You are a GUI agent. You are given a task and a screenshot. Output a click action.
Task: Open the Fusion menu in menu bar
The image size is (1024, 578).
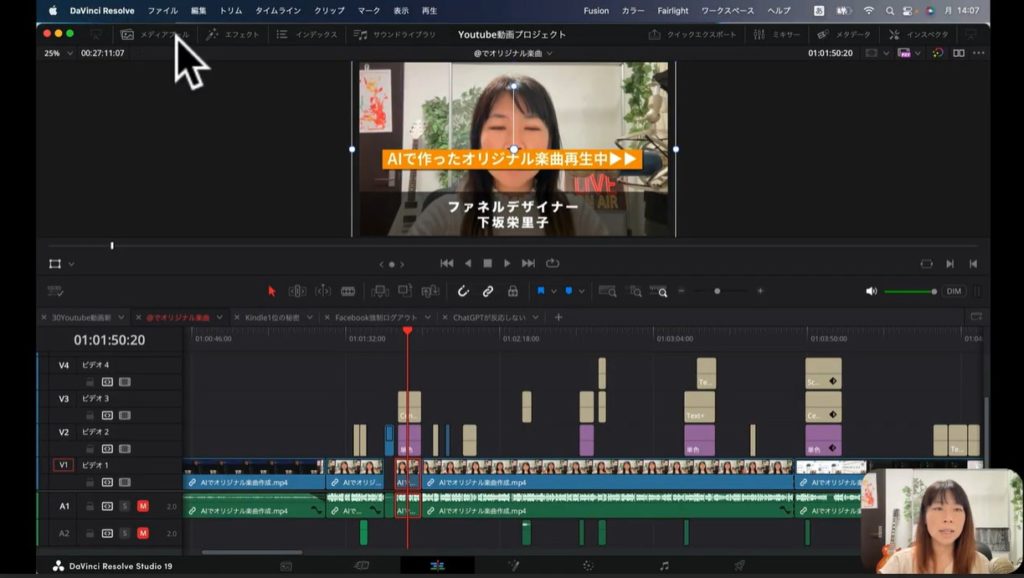pyautogui.click(x=598, y=11)
